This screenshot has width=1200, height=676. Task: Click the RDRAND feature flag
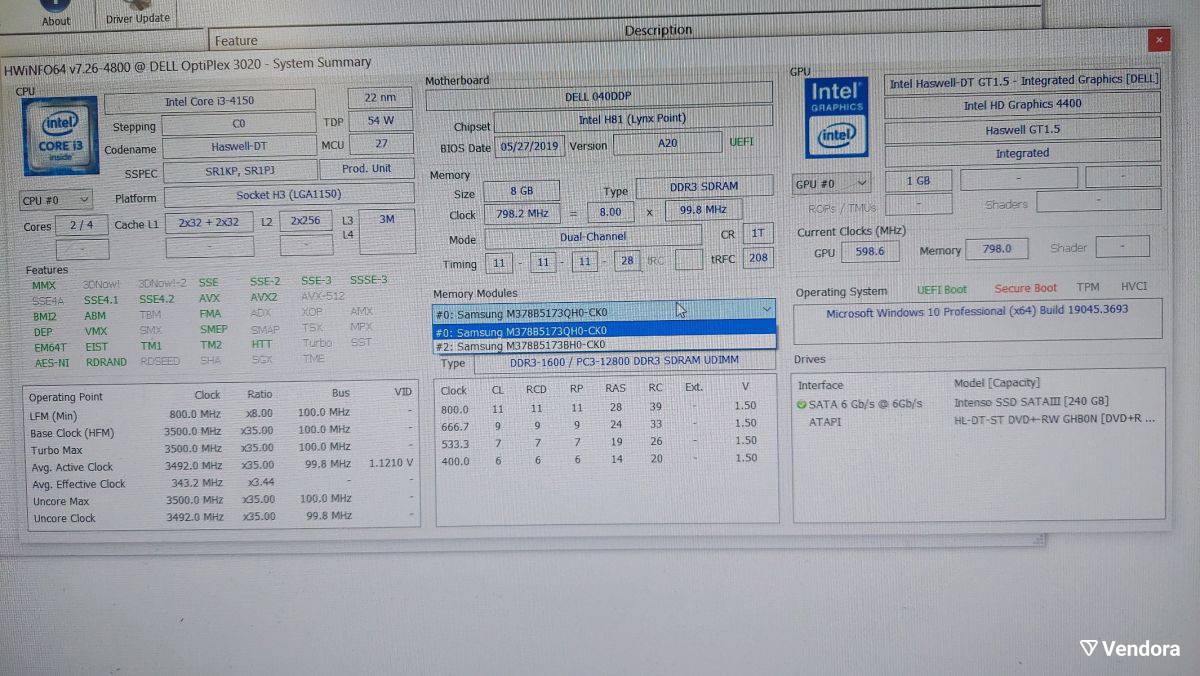pyautogui.click(x=105, y=362)
